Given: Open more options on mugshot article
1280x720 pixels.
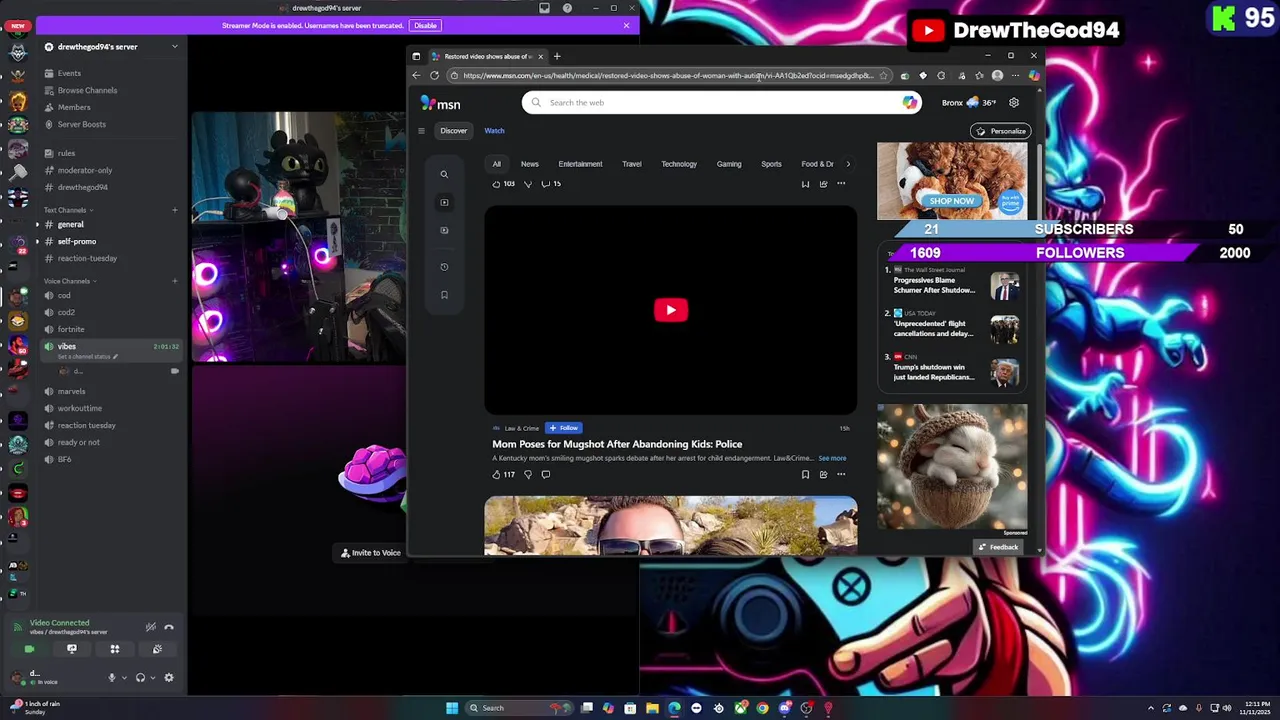Looking at the screenshot, I should 841,475.
